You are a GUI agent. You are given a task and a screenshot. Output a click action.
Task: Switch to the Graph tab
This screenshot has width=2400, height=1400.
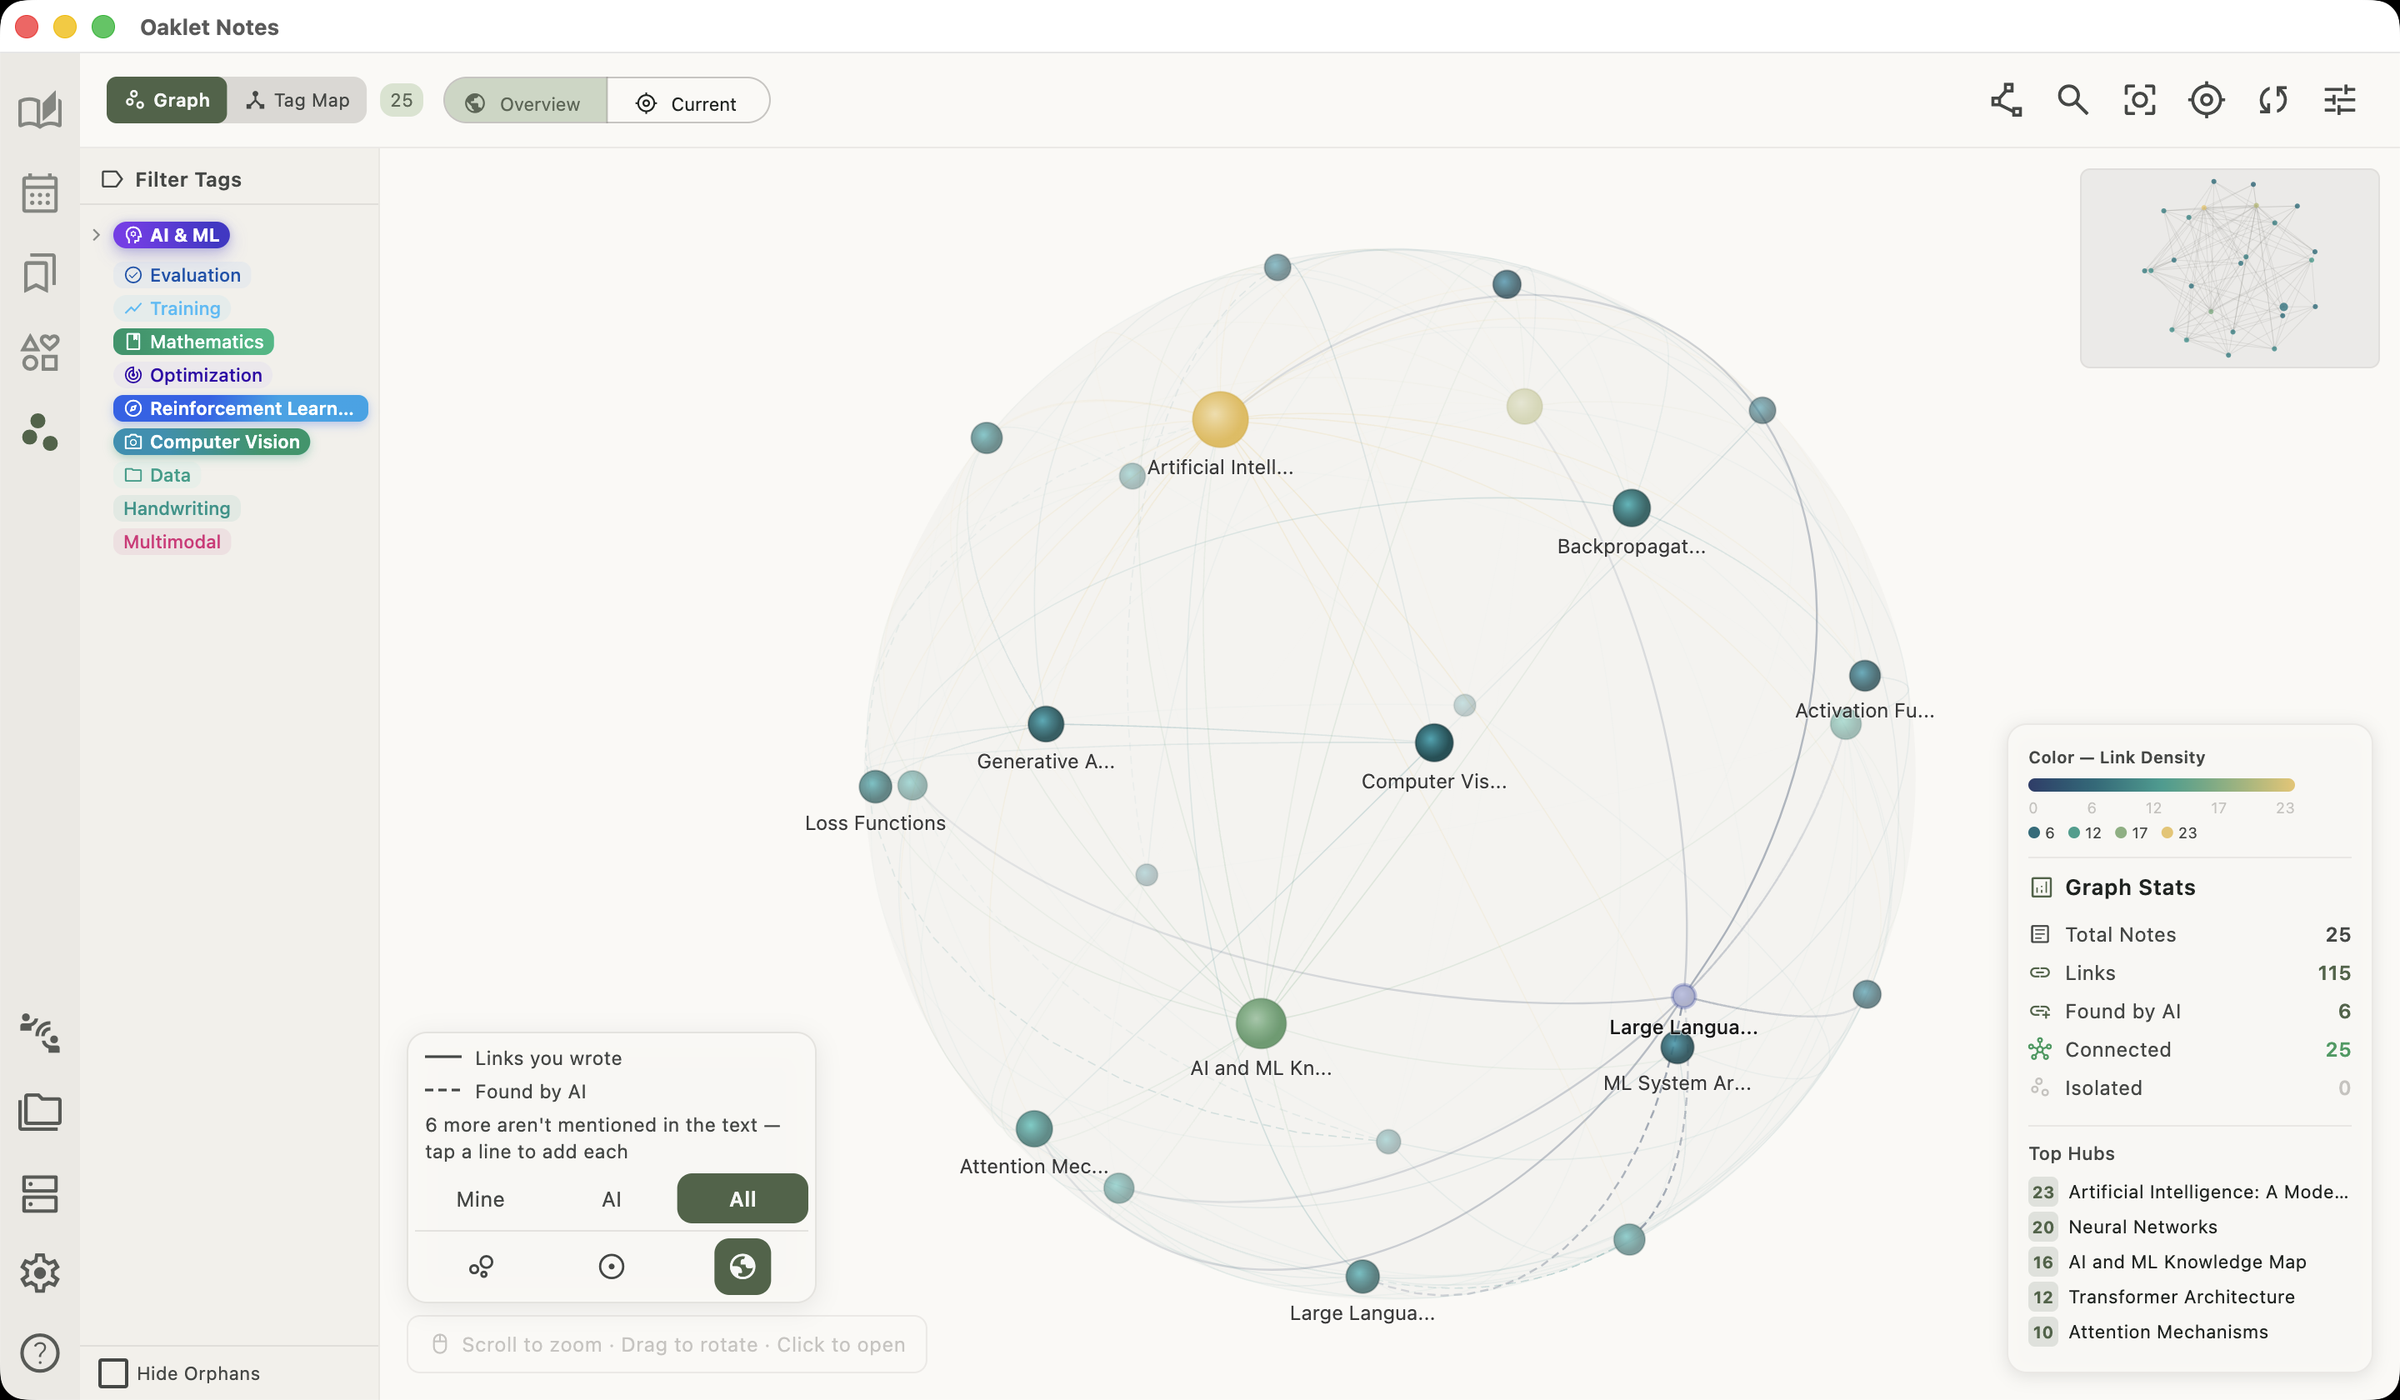click(167, 100)
